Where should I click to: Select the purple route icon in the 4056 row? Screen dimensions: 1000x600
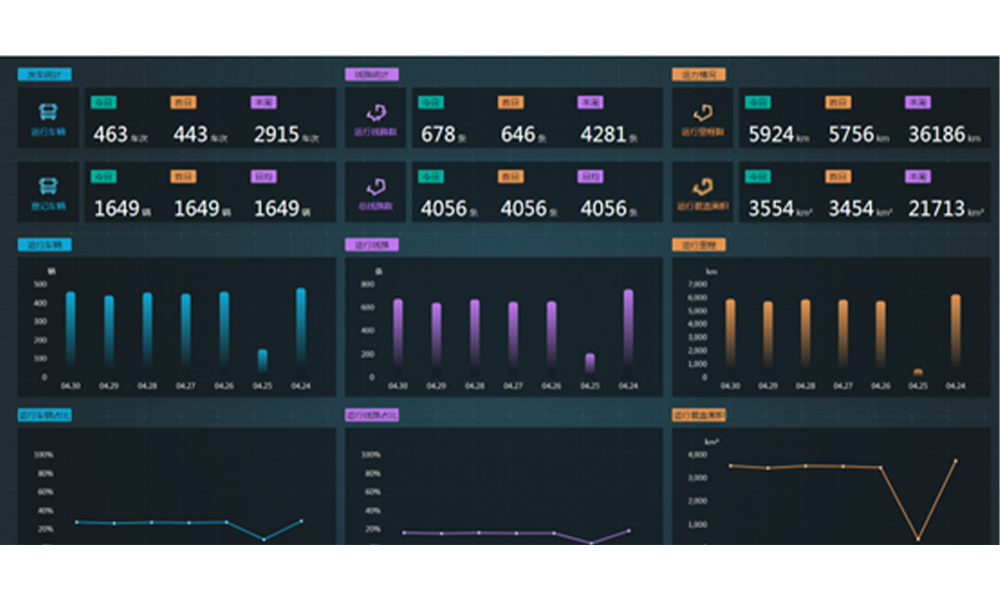click(x=376, y=186)
